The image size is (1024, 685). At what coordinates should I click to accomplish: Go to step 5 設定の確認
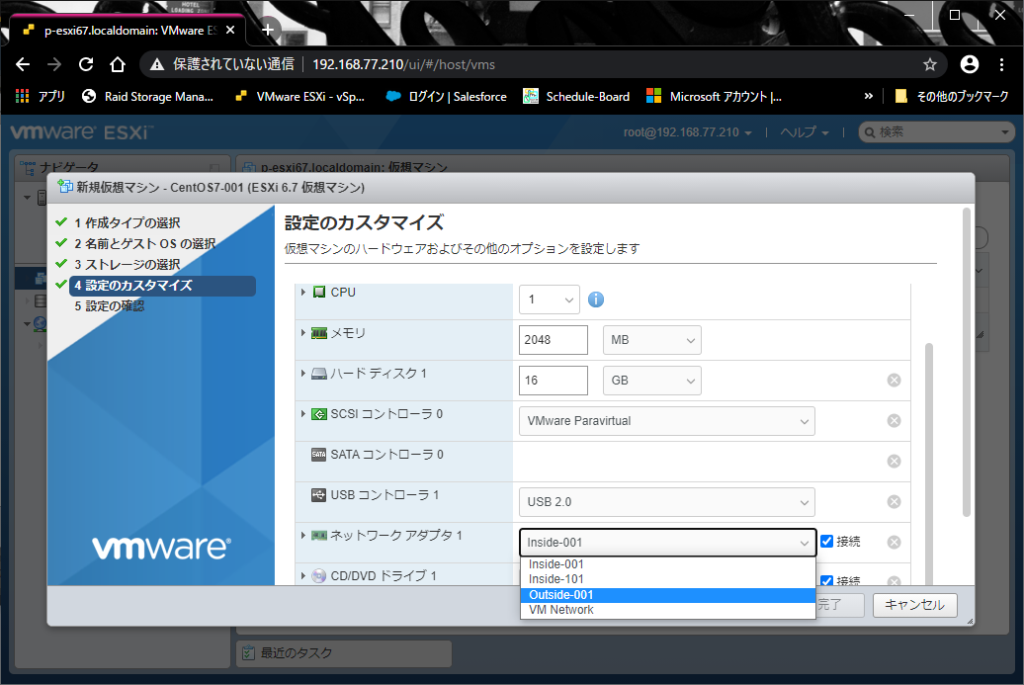(109, 306)
